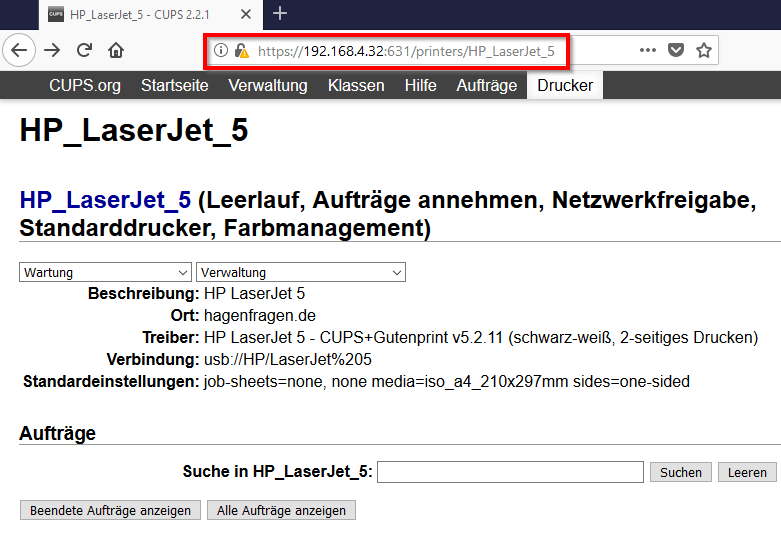Click the Leeren button
The height and width of the screenshot is (533, 781).
click(x=747, y=472)
